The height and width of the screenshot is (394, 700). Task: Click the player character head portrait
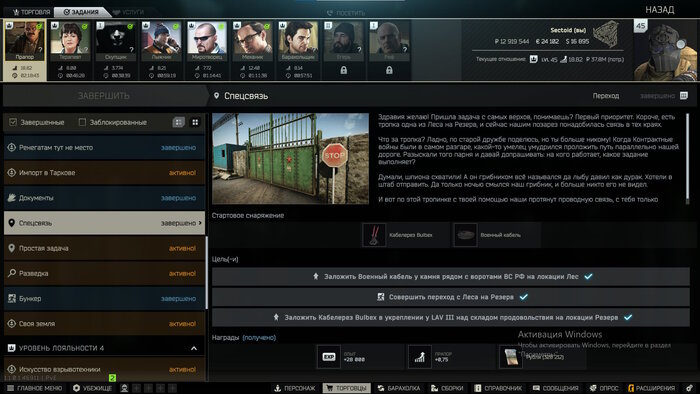pos(666,50)
